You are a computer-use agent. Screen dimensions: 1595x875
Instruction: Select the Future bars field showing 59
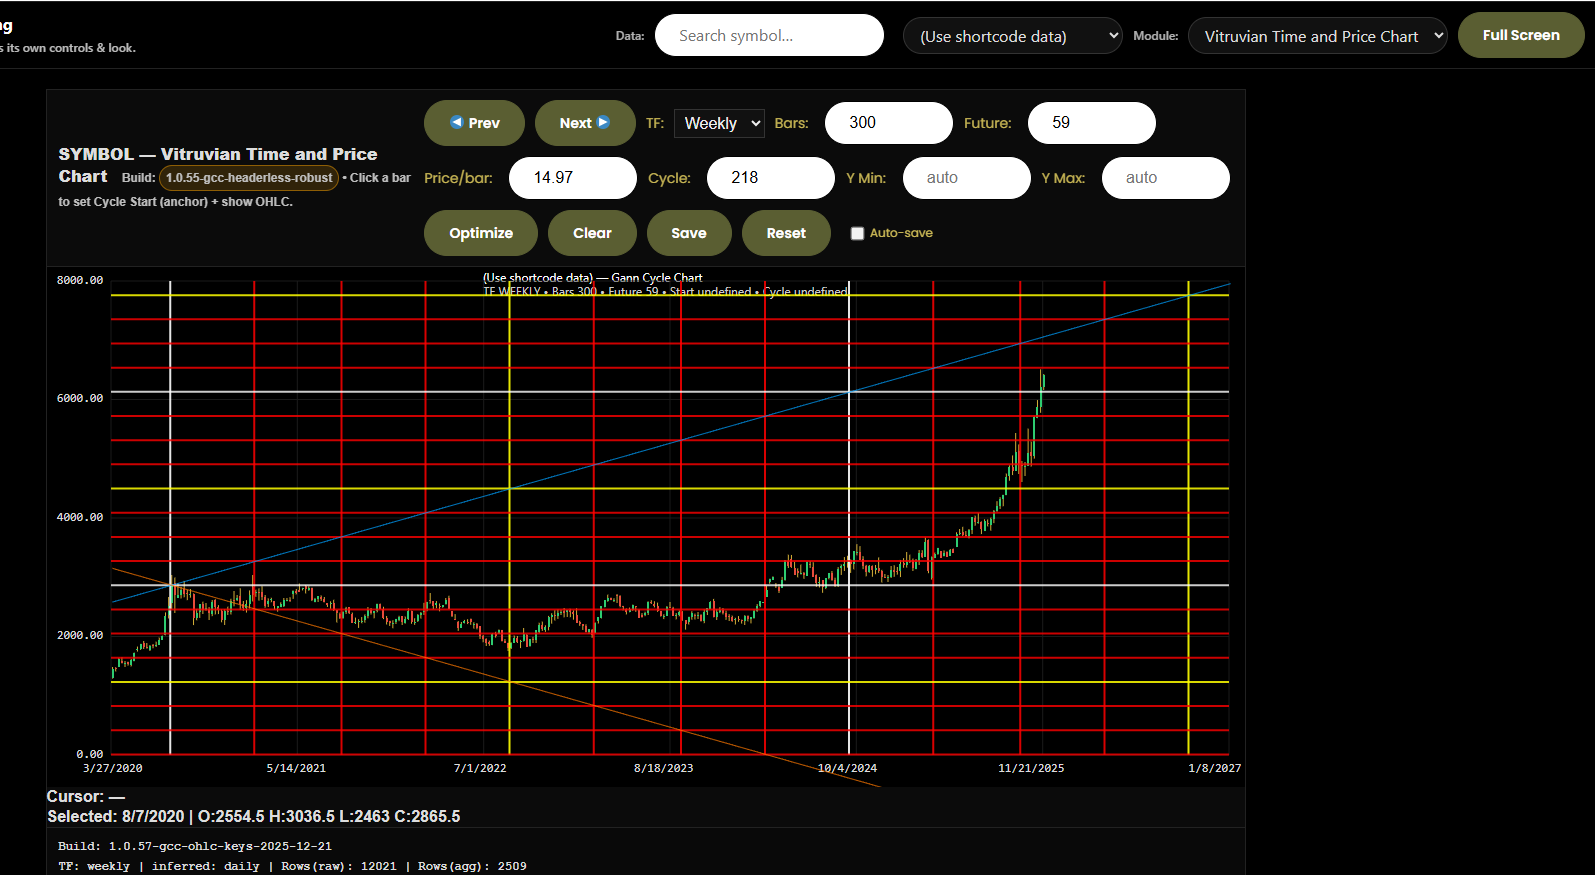coord(1091,123)
